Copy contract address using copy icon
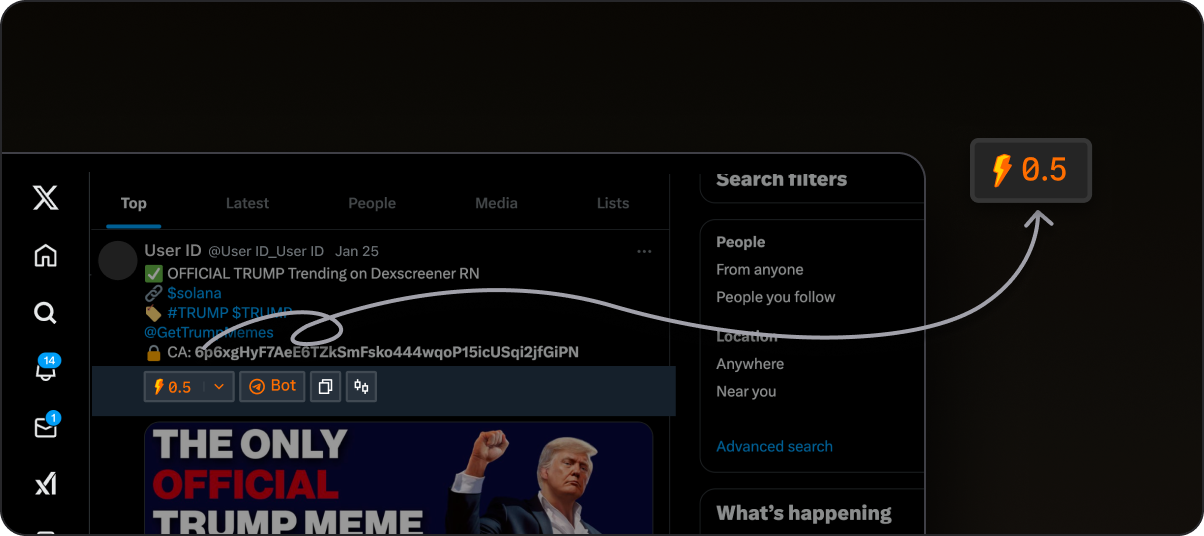 [325, 386]
